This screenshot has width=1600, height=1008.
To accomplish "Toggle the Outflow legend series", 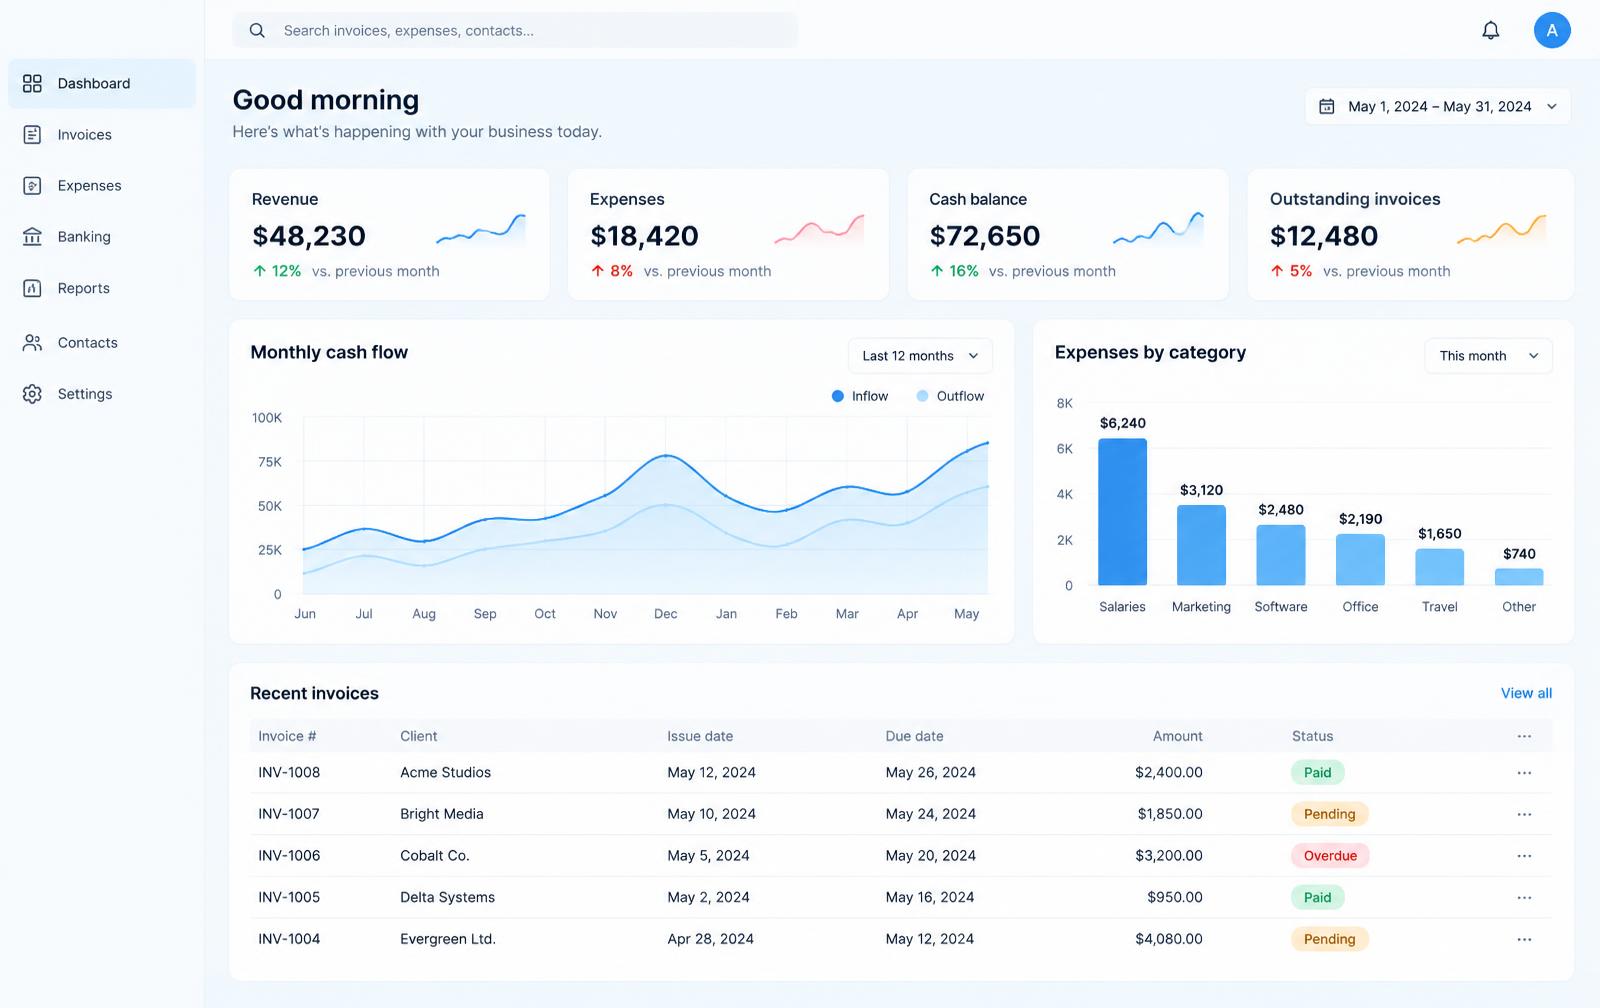I will [x=950, y=396].
